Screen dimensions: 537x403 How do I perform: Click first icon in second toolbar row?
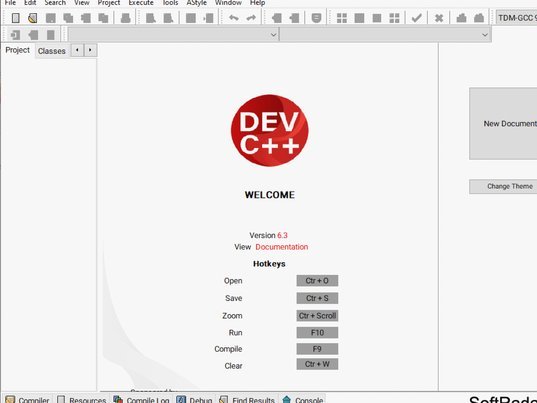(x=15, y=35)
